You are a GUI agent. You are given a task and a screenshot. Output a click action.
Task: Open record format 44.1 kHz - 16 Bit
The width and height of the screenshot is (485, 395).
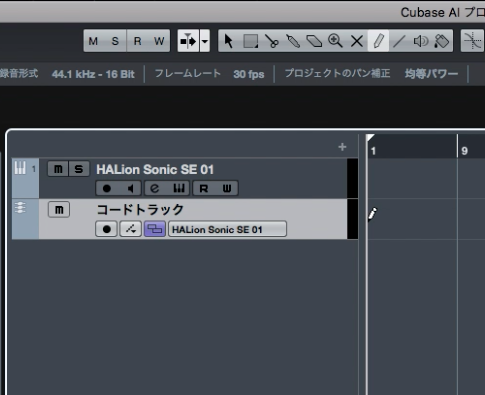point(93,74)
